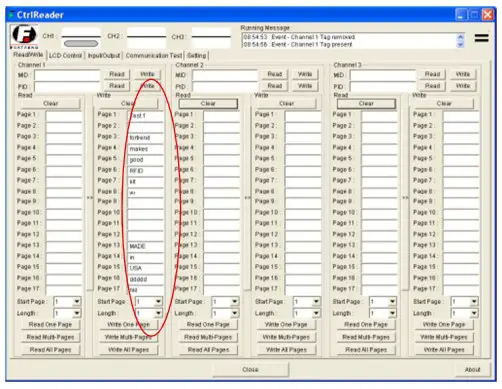Click the CH1 tag status indicator
The width and height of the screenshot is (502, 389).
81,44
